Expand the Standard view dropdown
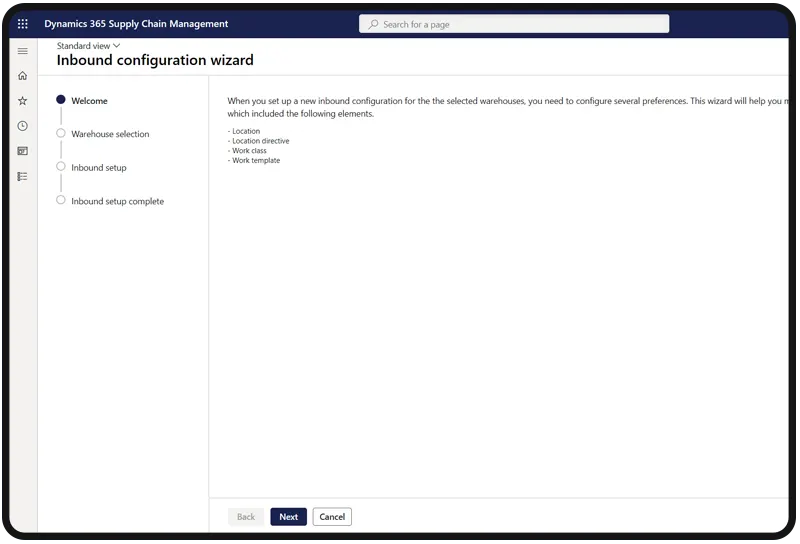This screenshot has width=800, height=544. [88, 46]
